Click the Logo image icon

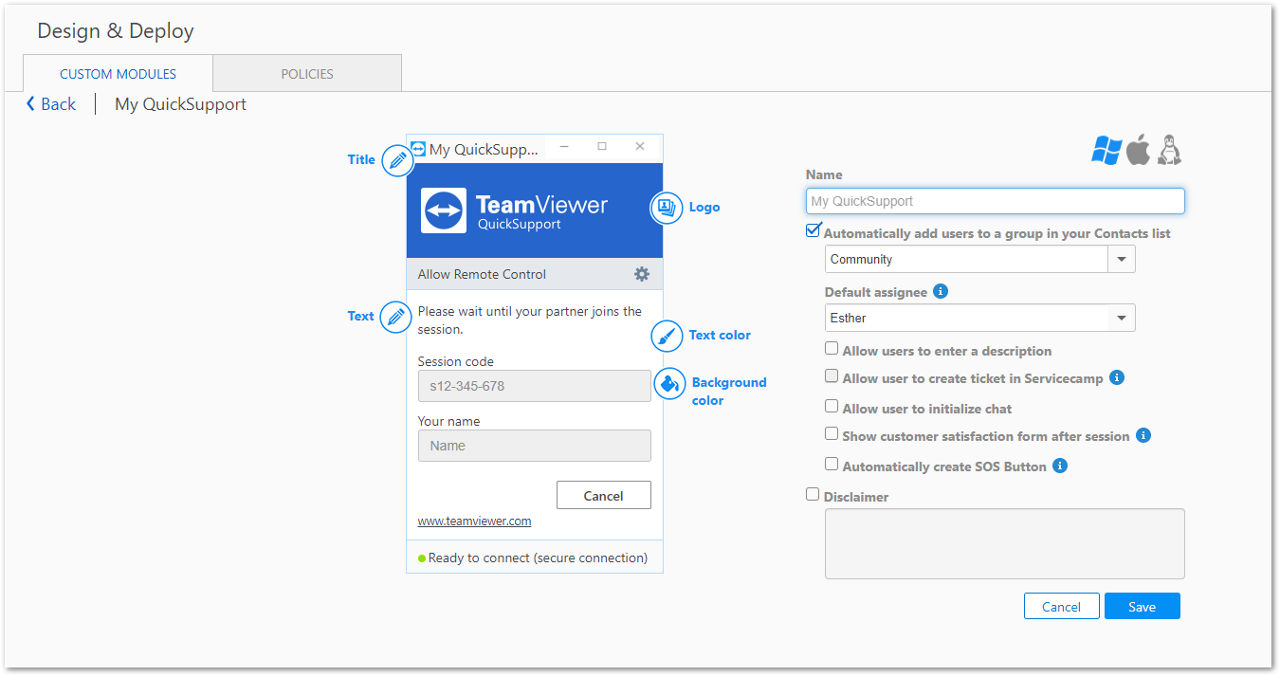(667, 207)
